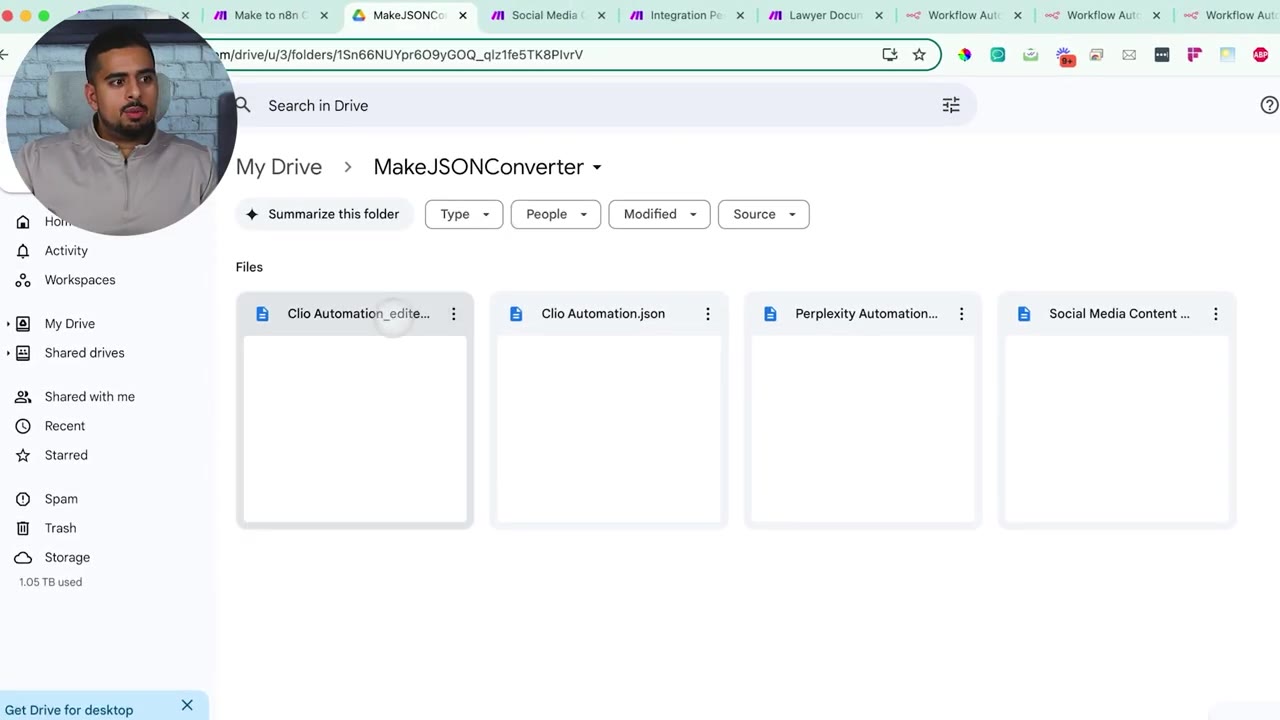Open the Source filter dropdown

click(x=764, y=214)
